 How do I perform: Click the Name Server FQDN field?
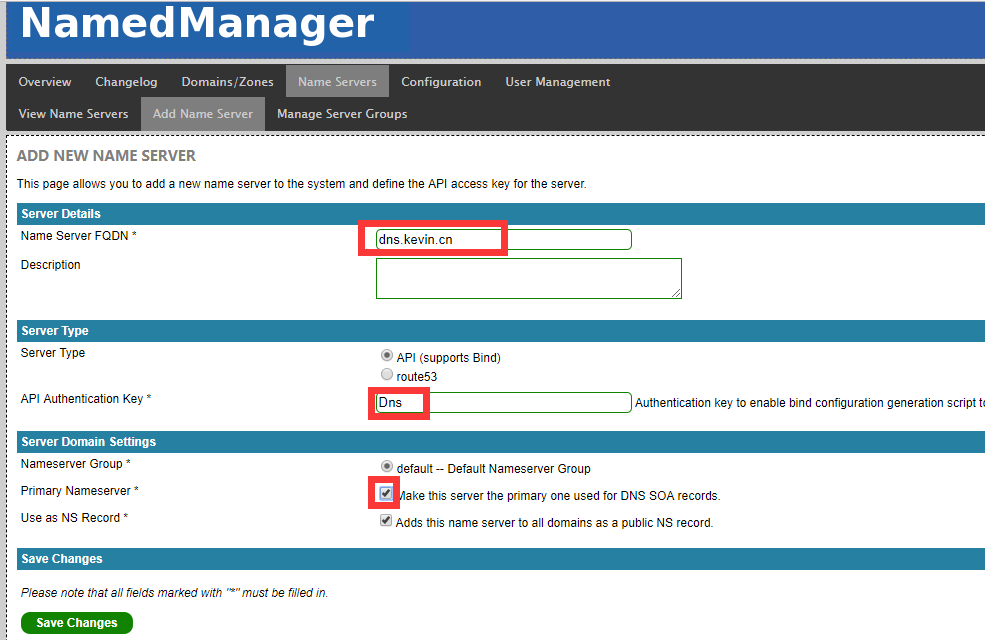[x=504, y=239]
